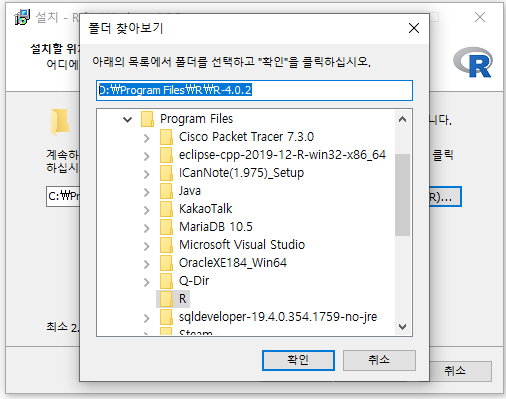The image size is (506, 399).
Task: Select the Cisco Packet Tracer 7.3.0 folder name
Action: coord(246,137)
